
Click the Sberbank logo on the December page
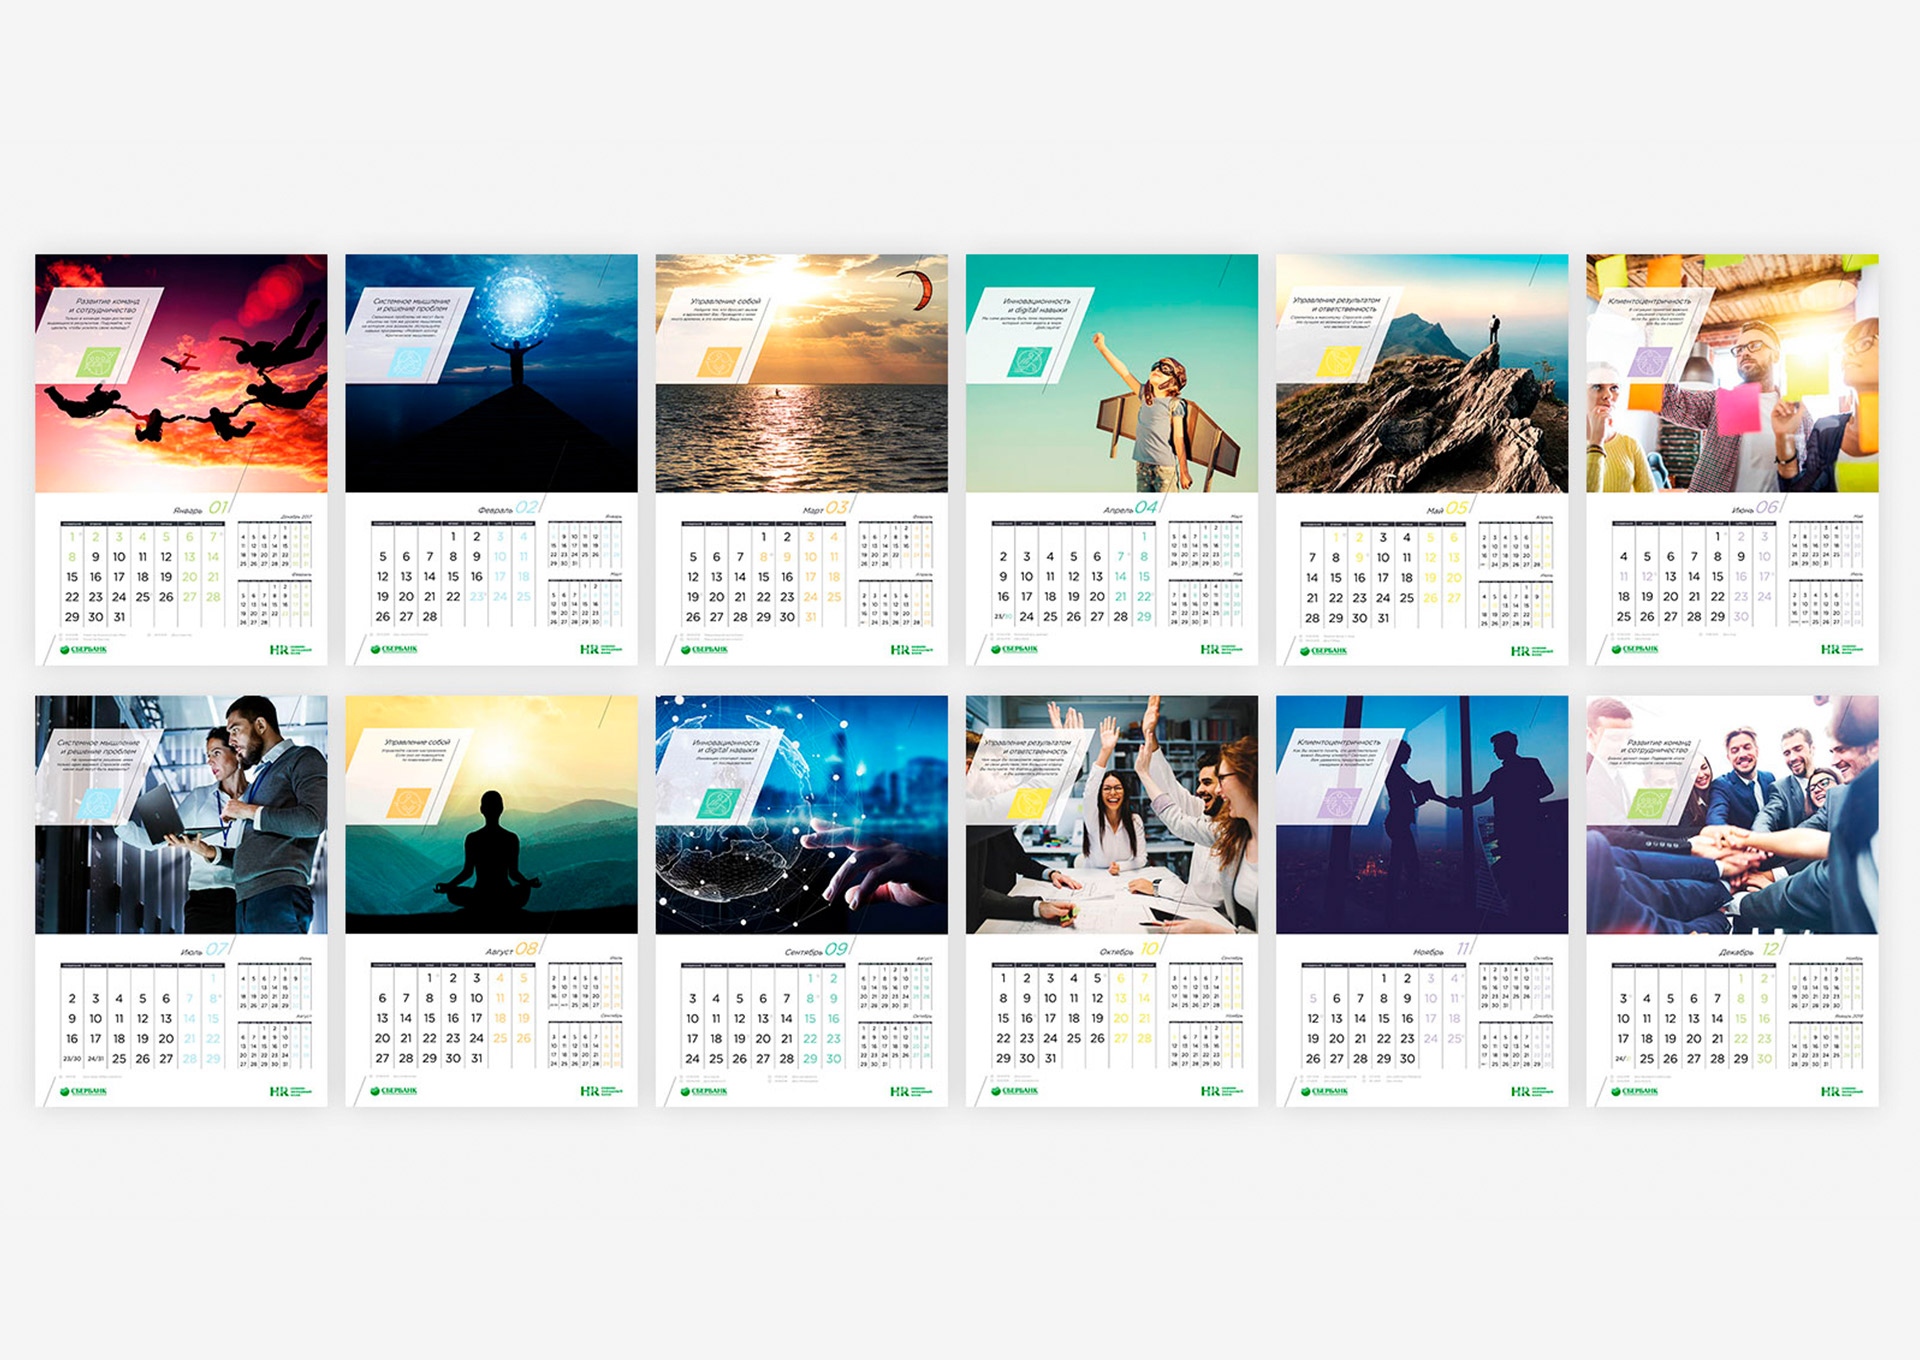[x=1634, y=1091]
